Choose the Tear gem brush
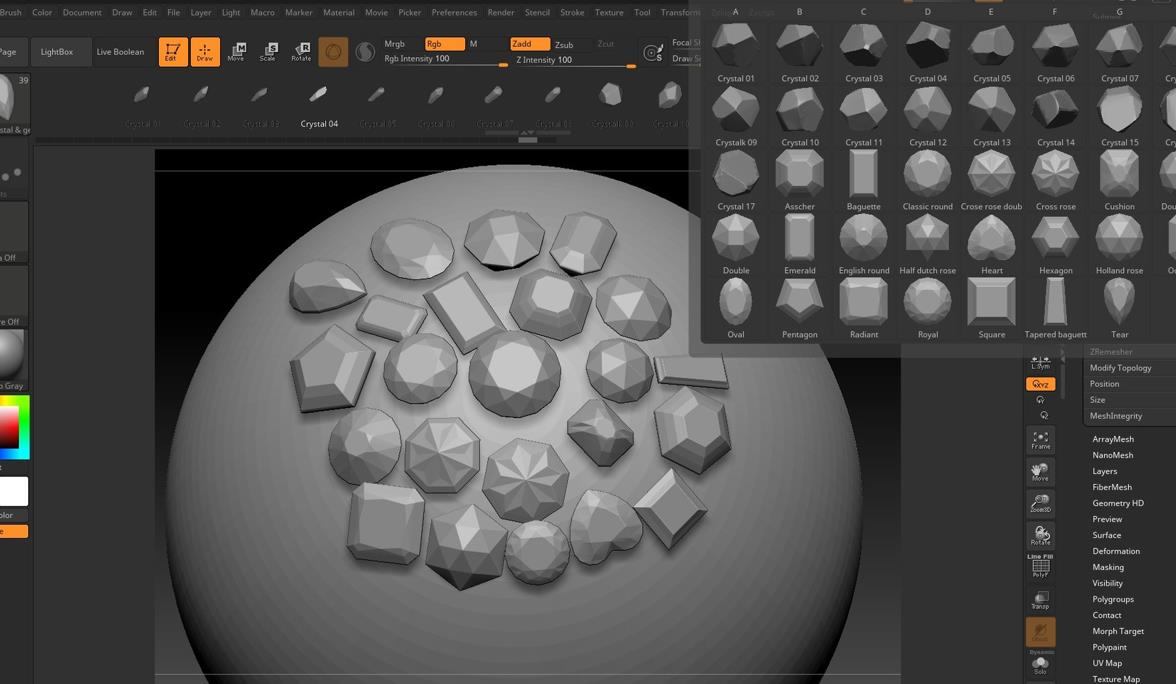The width and height of the screenshot is (1176, 684). (x=1119, y=308)
